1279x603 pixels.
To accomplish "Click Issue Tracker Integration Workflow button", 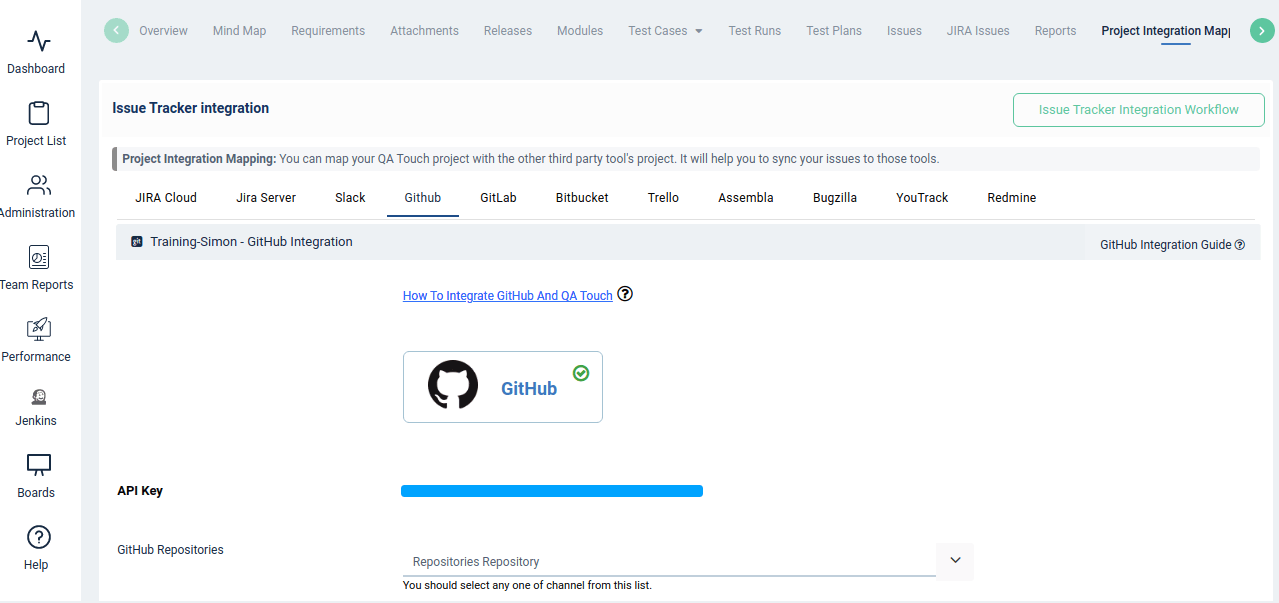I will [x=1137, y=109].
